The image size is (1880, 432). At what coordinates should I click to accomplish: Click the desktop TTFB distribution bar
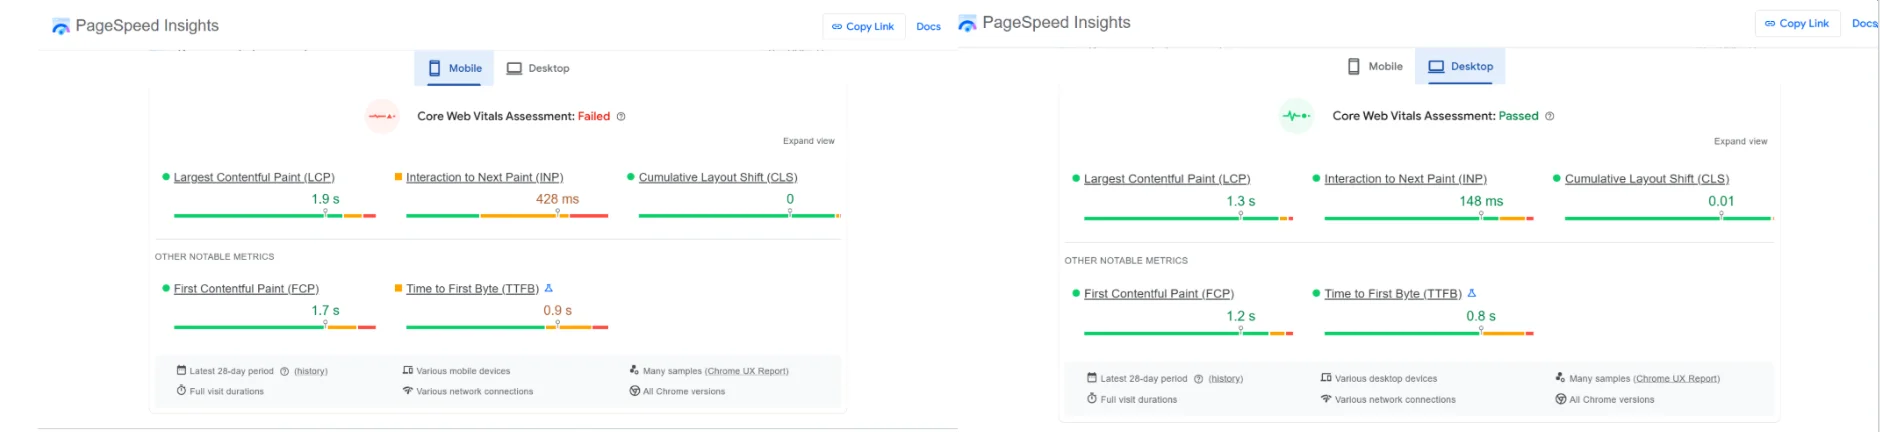(x=1429, y=333)
